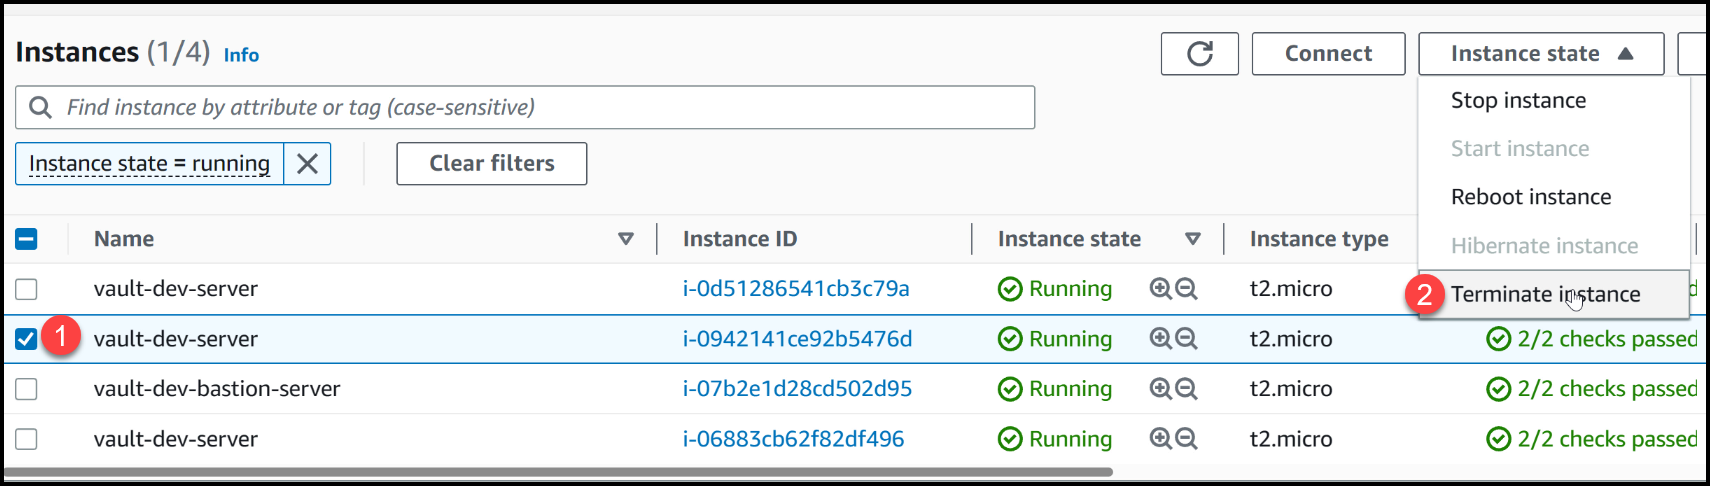Toggle the select-all header checkbox
The image size is (1710, 486).
27,239
